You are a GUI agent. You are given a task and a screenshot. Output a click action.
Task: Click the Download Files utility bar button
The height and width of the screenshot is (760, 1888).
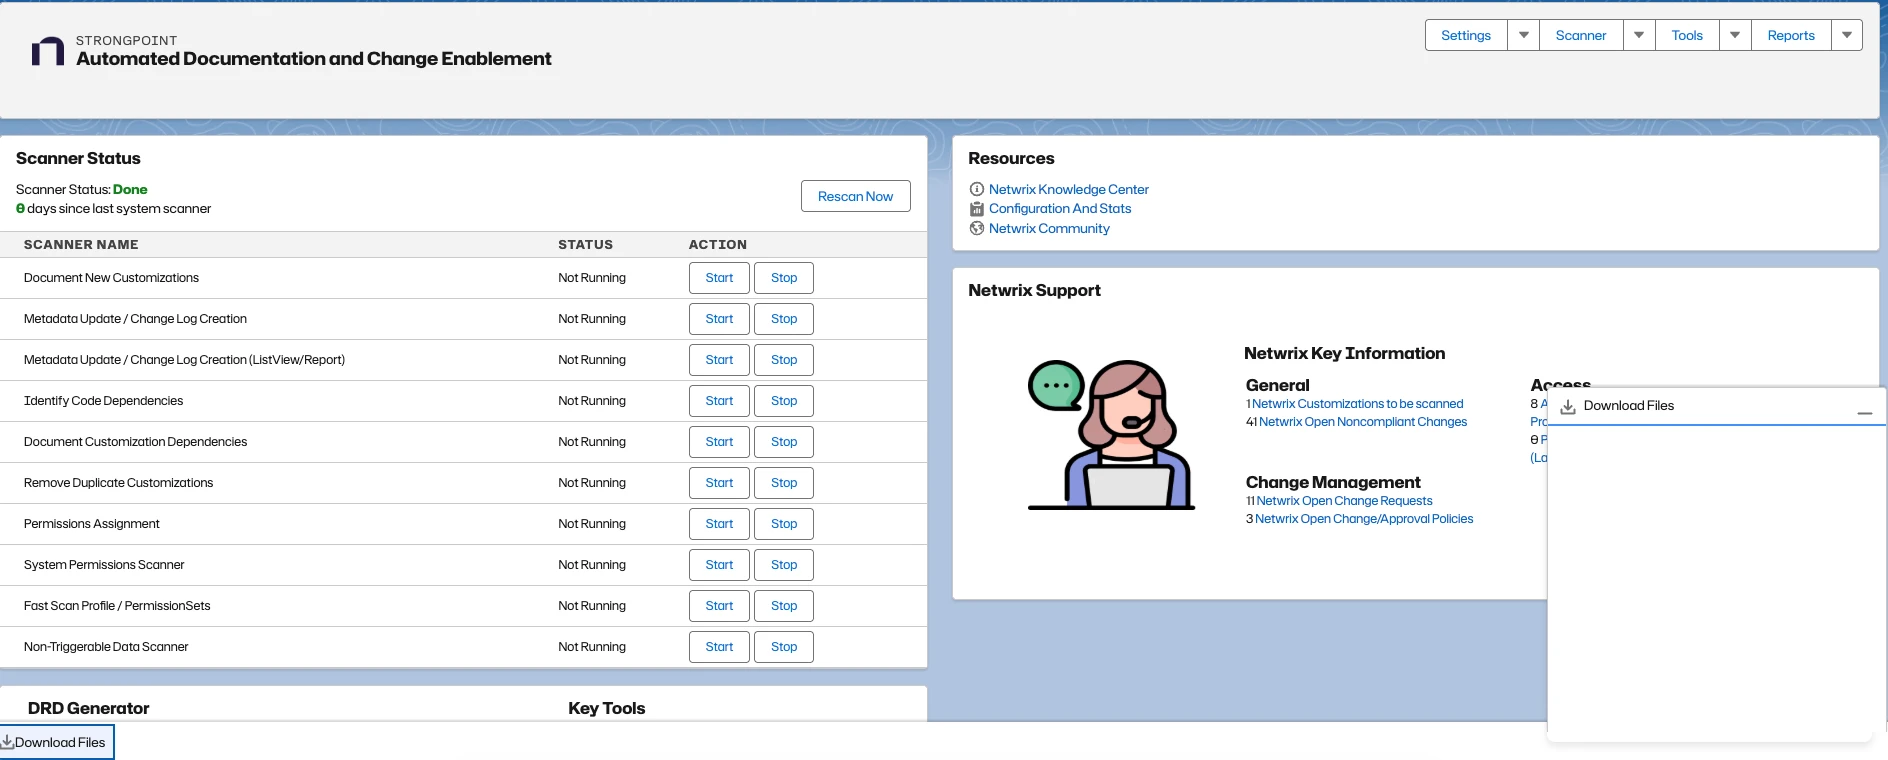56,742
